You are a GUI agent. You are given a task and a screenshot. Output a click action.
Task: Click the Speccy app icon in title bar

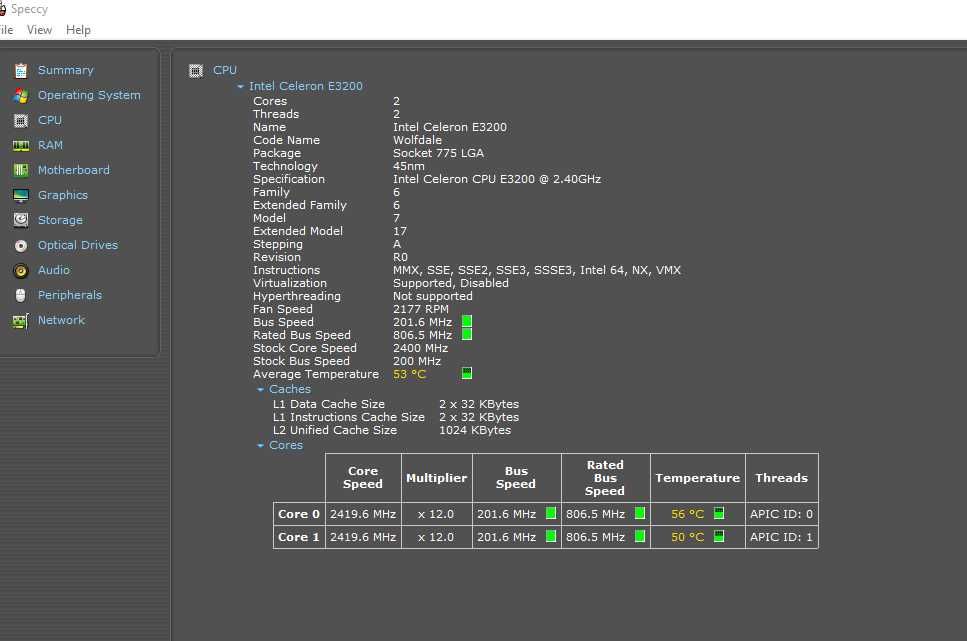coord(2,9)
